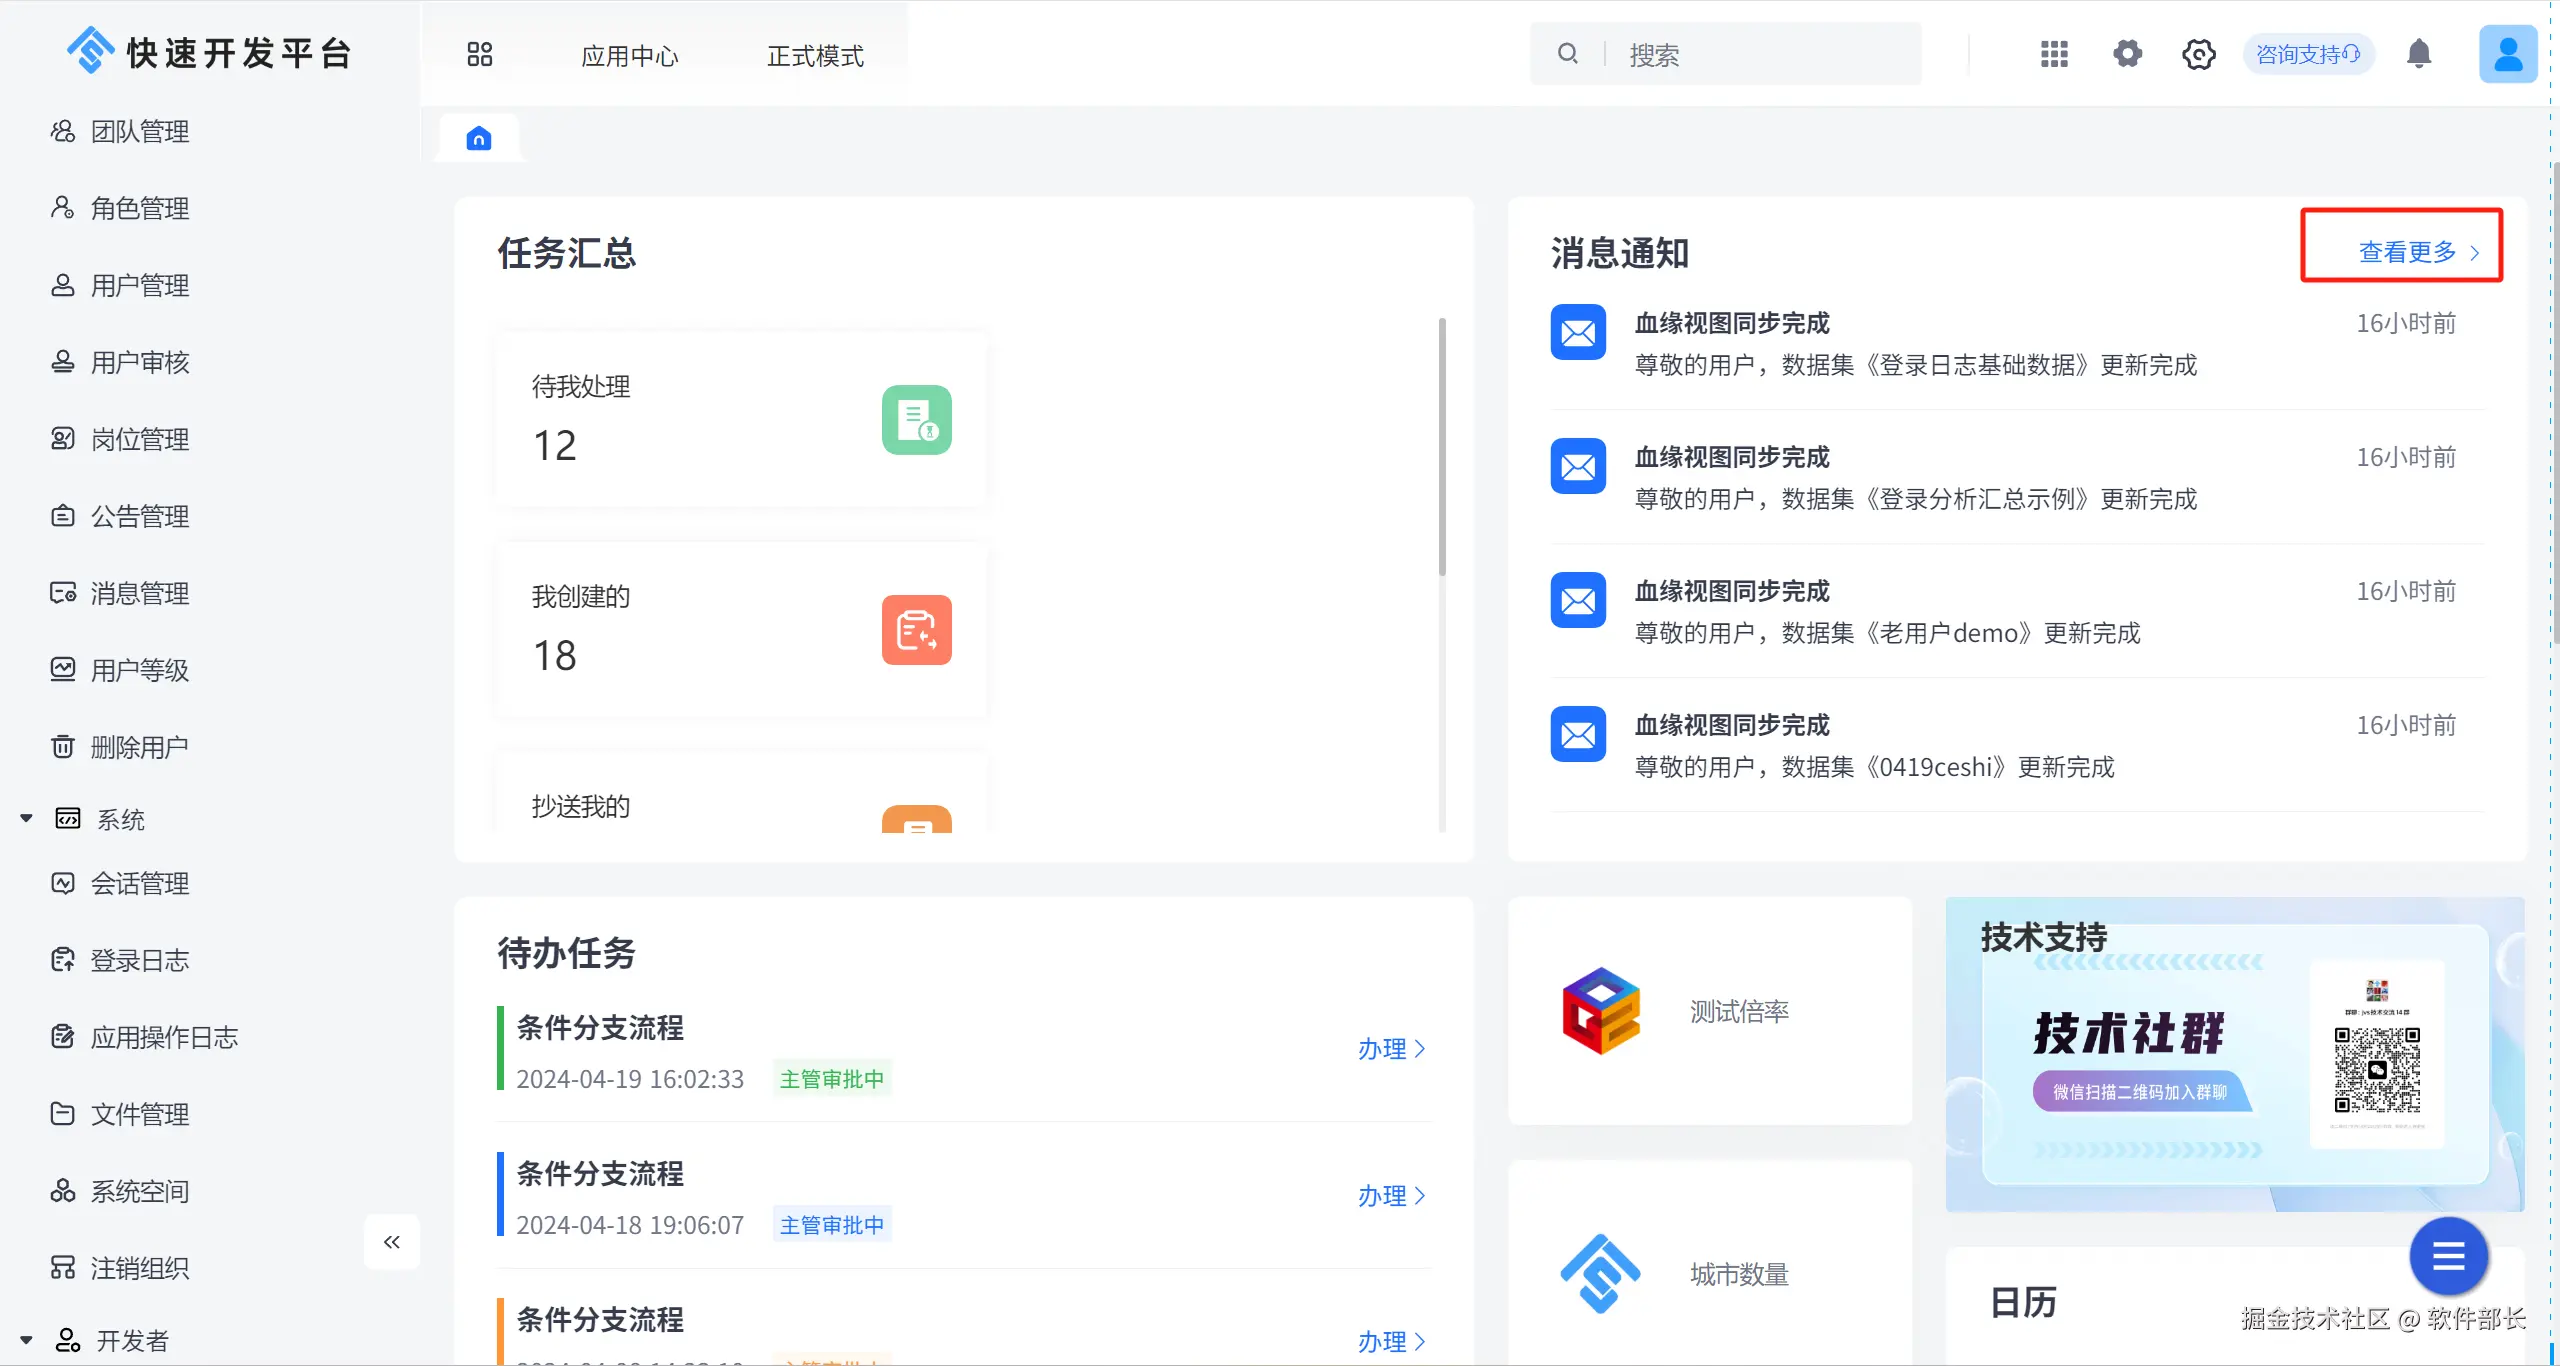2560x1366 pixels.
Task: Click the green 待我处理 task icon
Action: tap(916, 420)
